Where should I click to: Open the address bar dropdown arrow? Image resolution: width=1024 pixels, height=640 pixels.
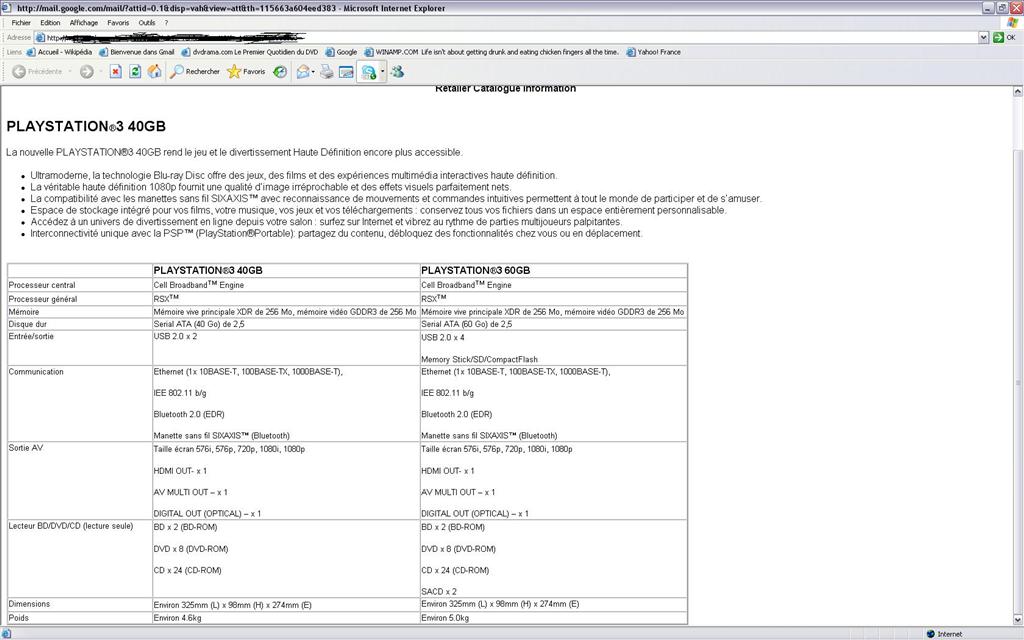[x=984, y=38]
